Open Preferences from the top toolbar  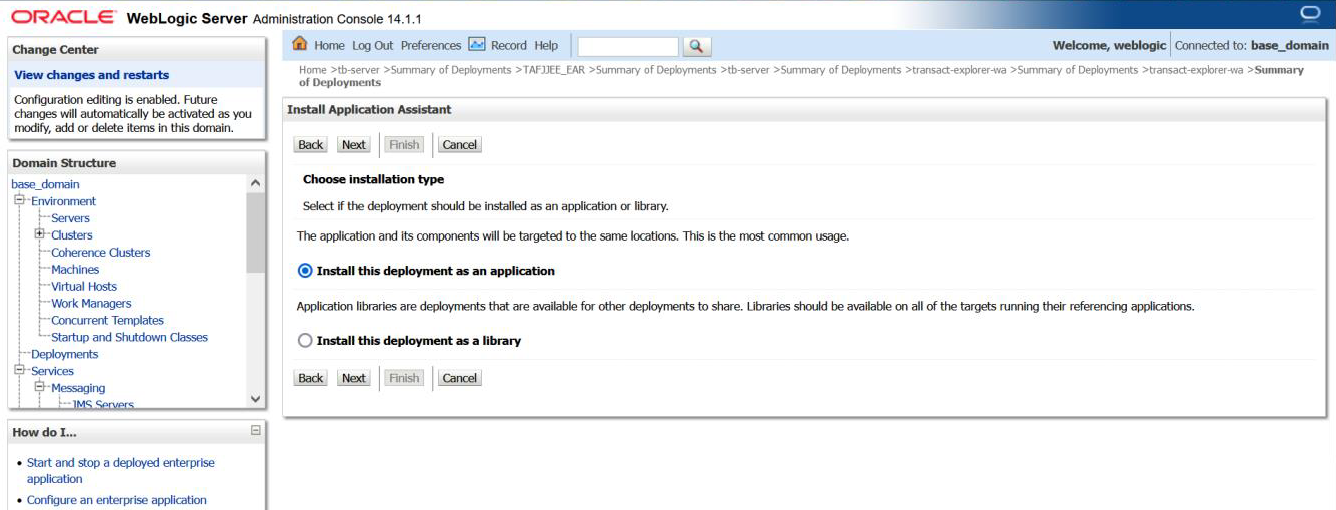431,46
